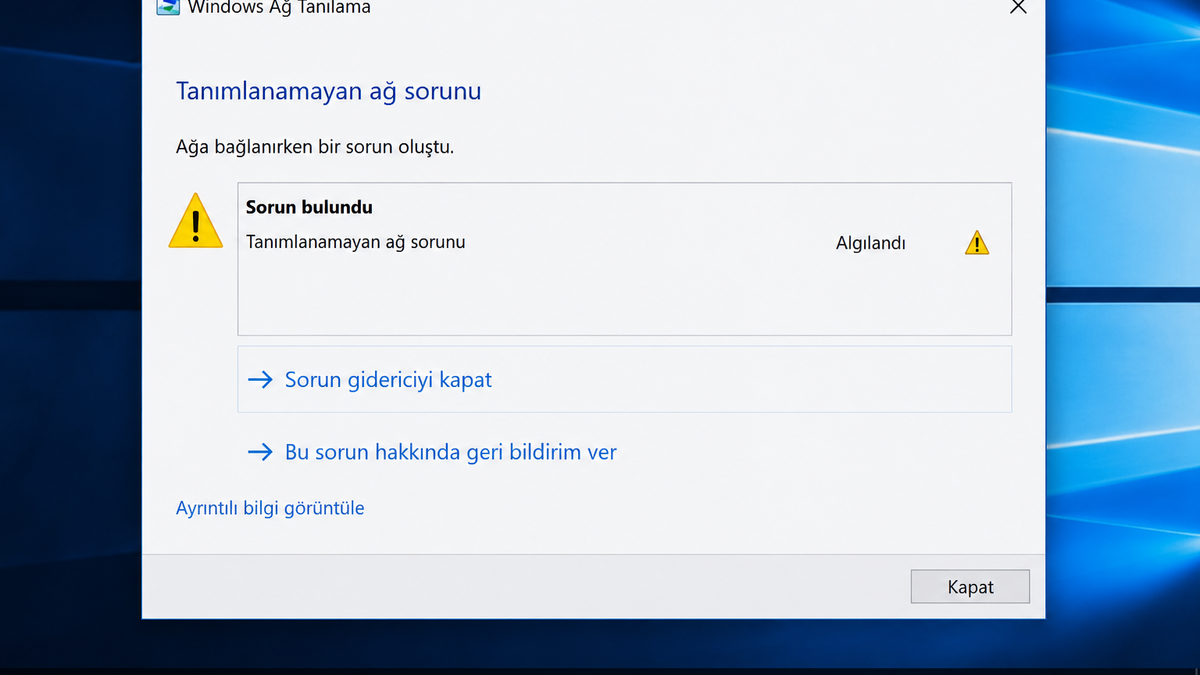1200x675 pixels.
Task: Click the Windows Ağ Tanılama title icon
Action: [168, 7]
